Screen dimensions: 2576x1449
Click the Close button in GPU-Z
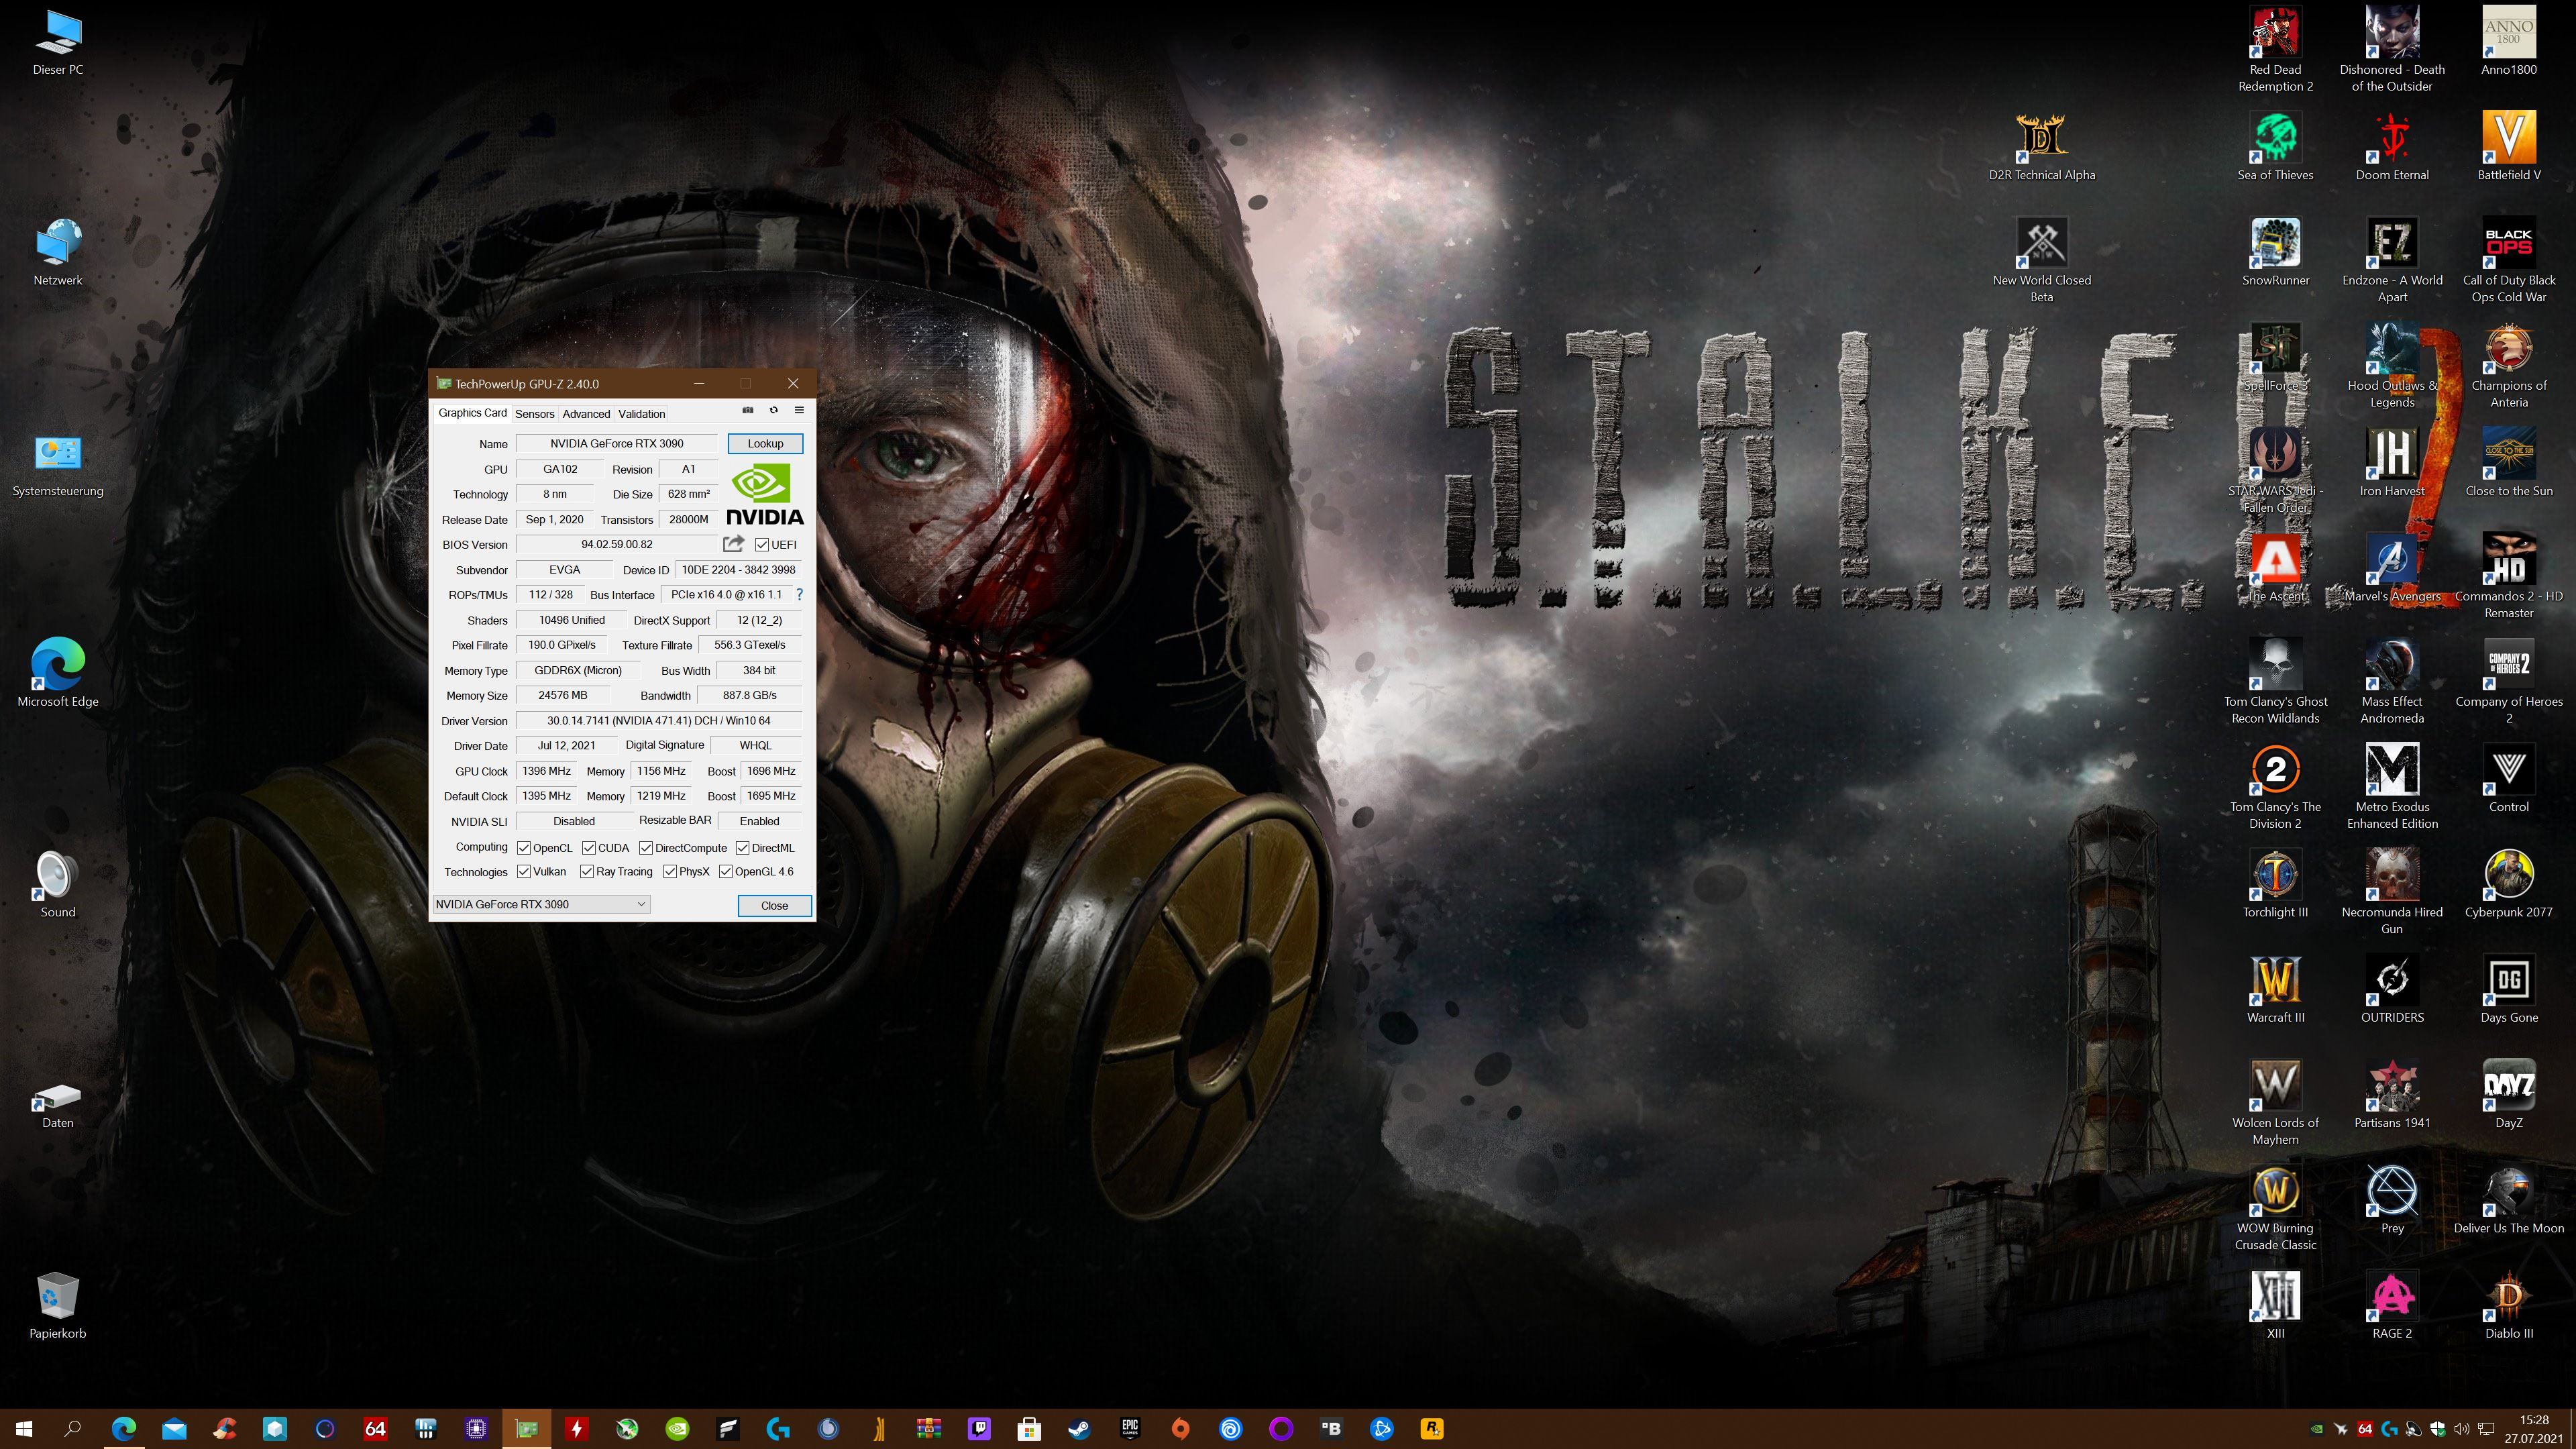pyautogui.click(x=774, y=905)
